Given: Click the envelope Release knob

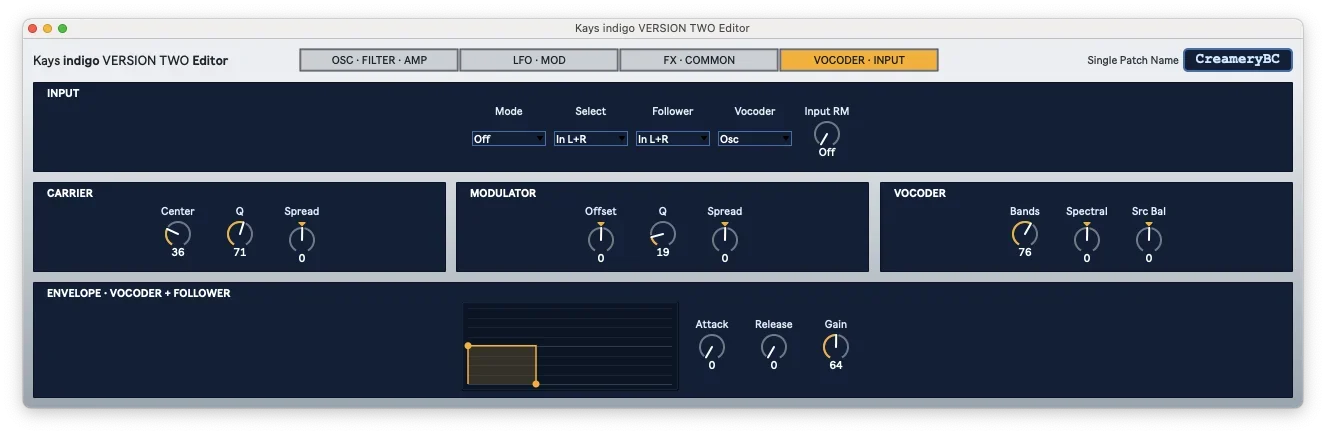Looking at the screenshot, I should (774, 347).
